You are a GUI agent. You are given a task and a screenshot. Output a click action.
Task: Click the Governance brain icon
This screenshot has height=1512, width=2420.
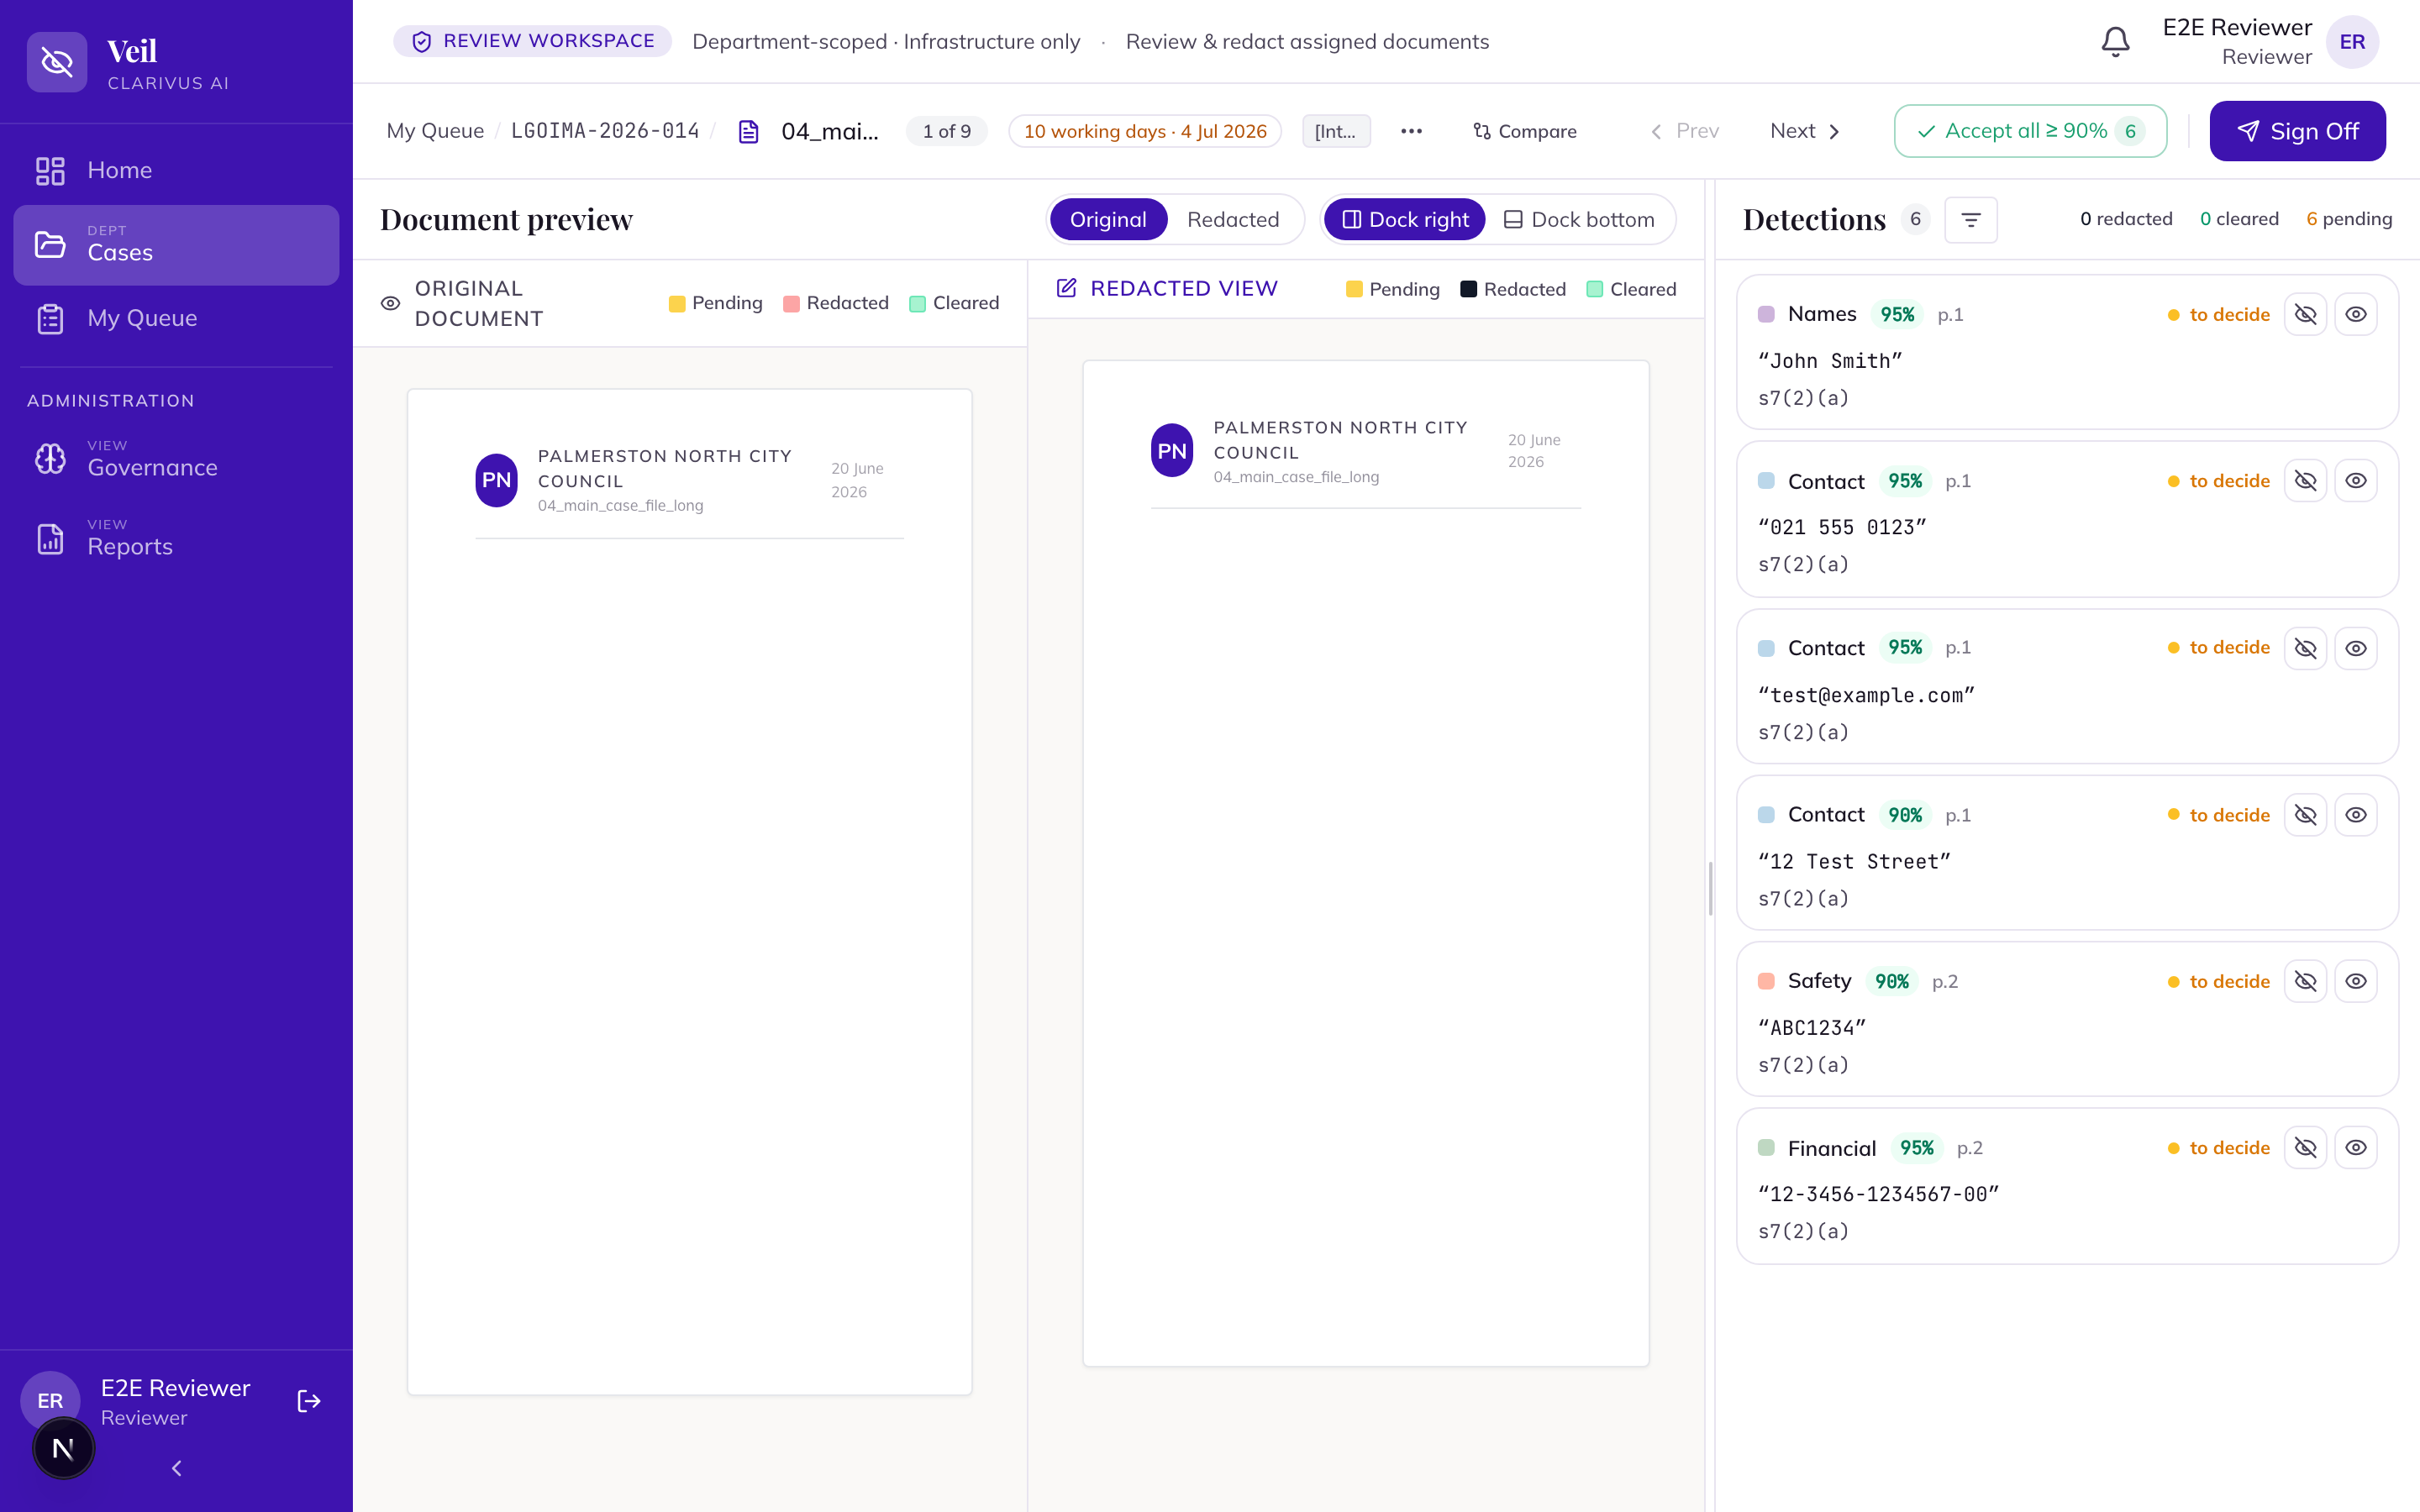(x=50, y=459)
